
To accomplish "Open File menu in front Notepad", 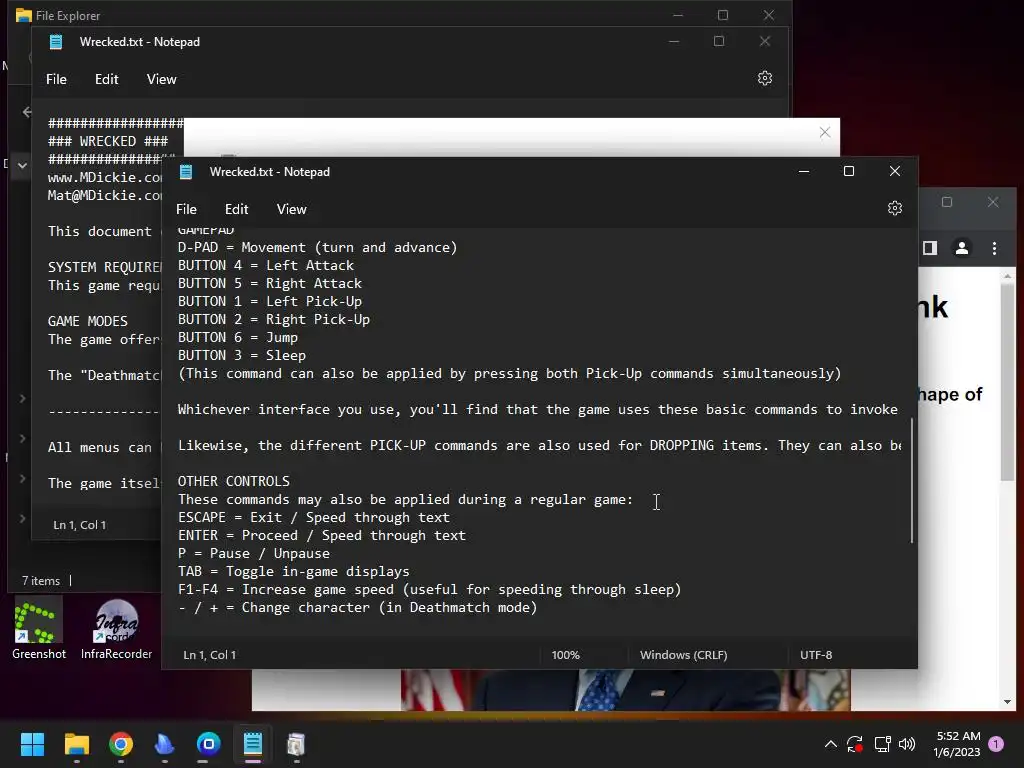I will [x=186, y=209].
